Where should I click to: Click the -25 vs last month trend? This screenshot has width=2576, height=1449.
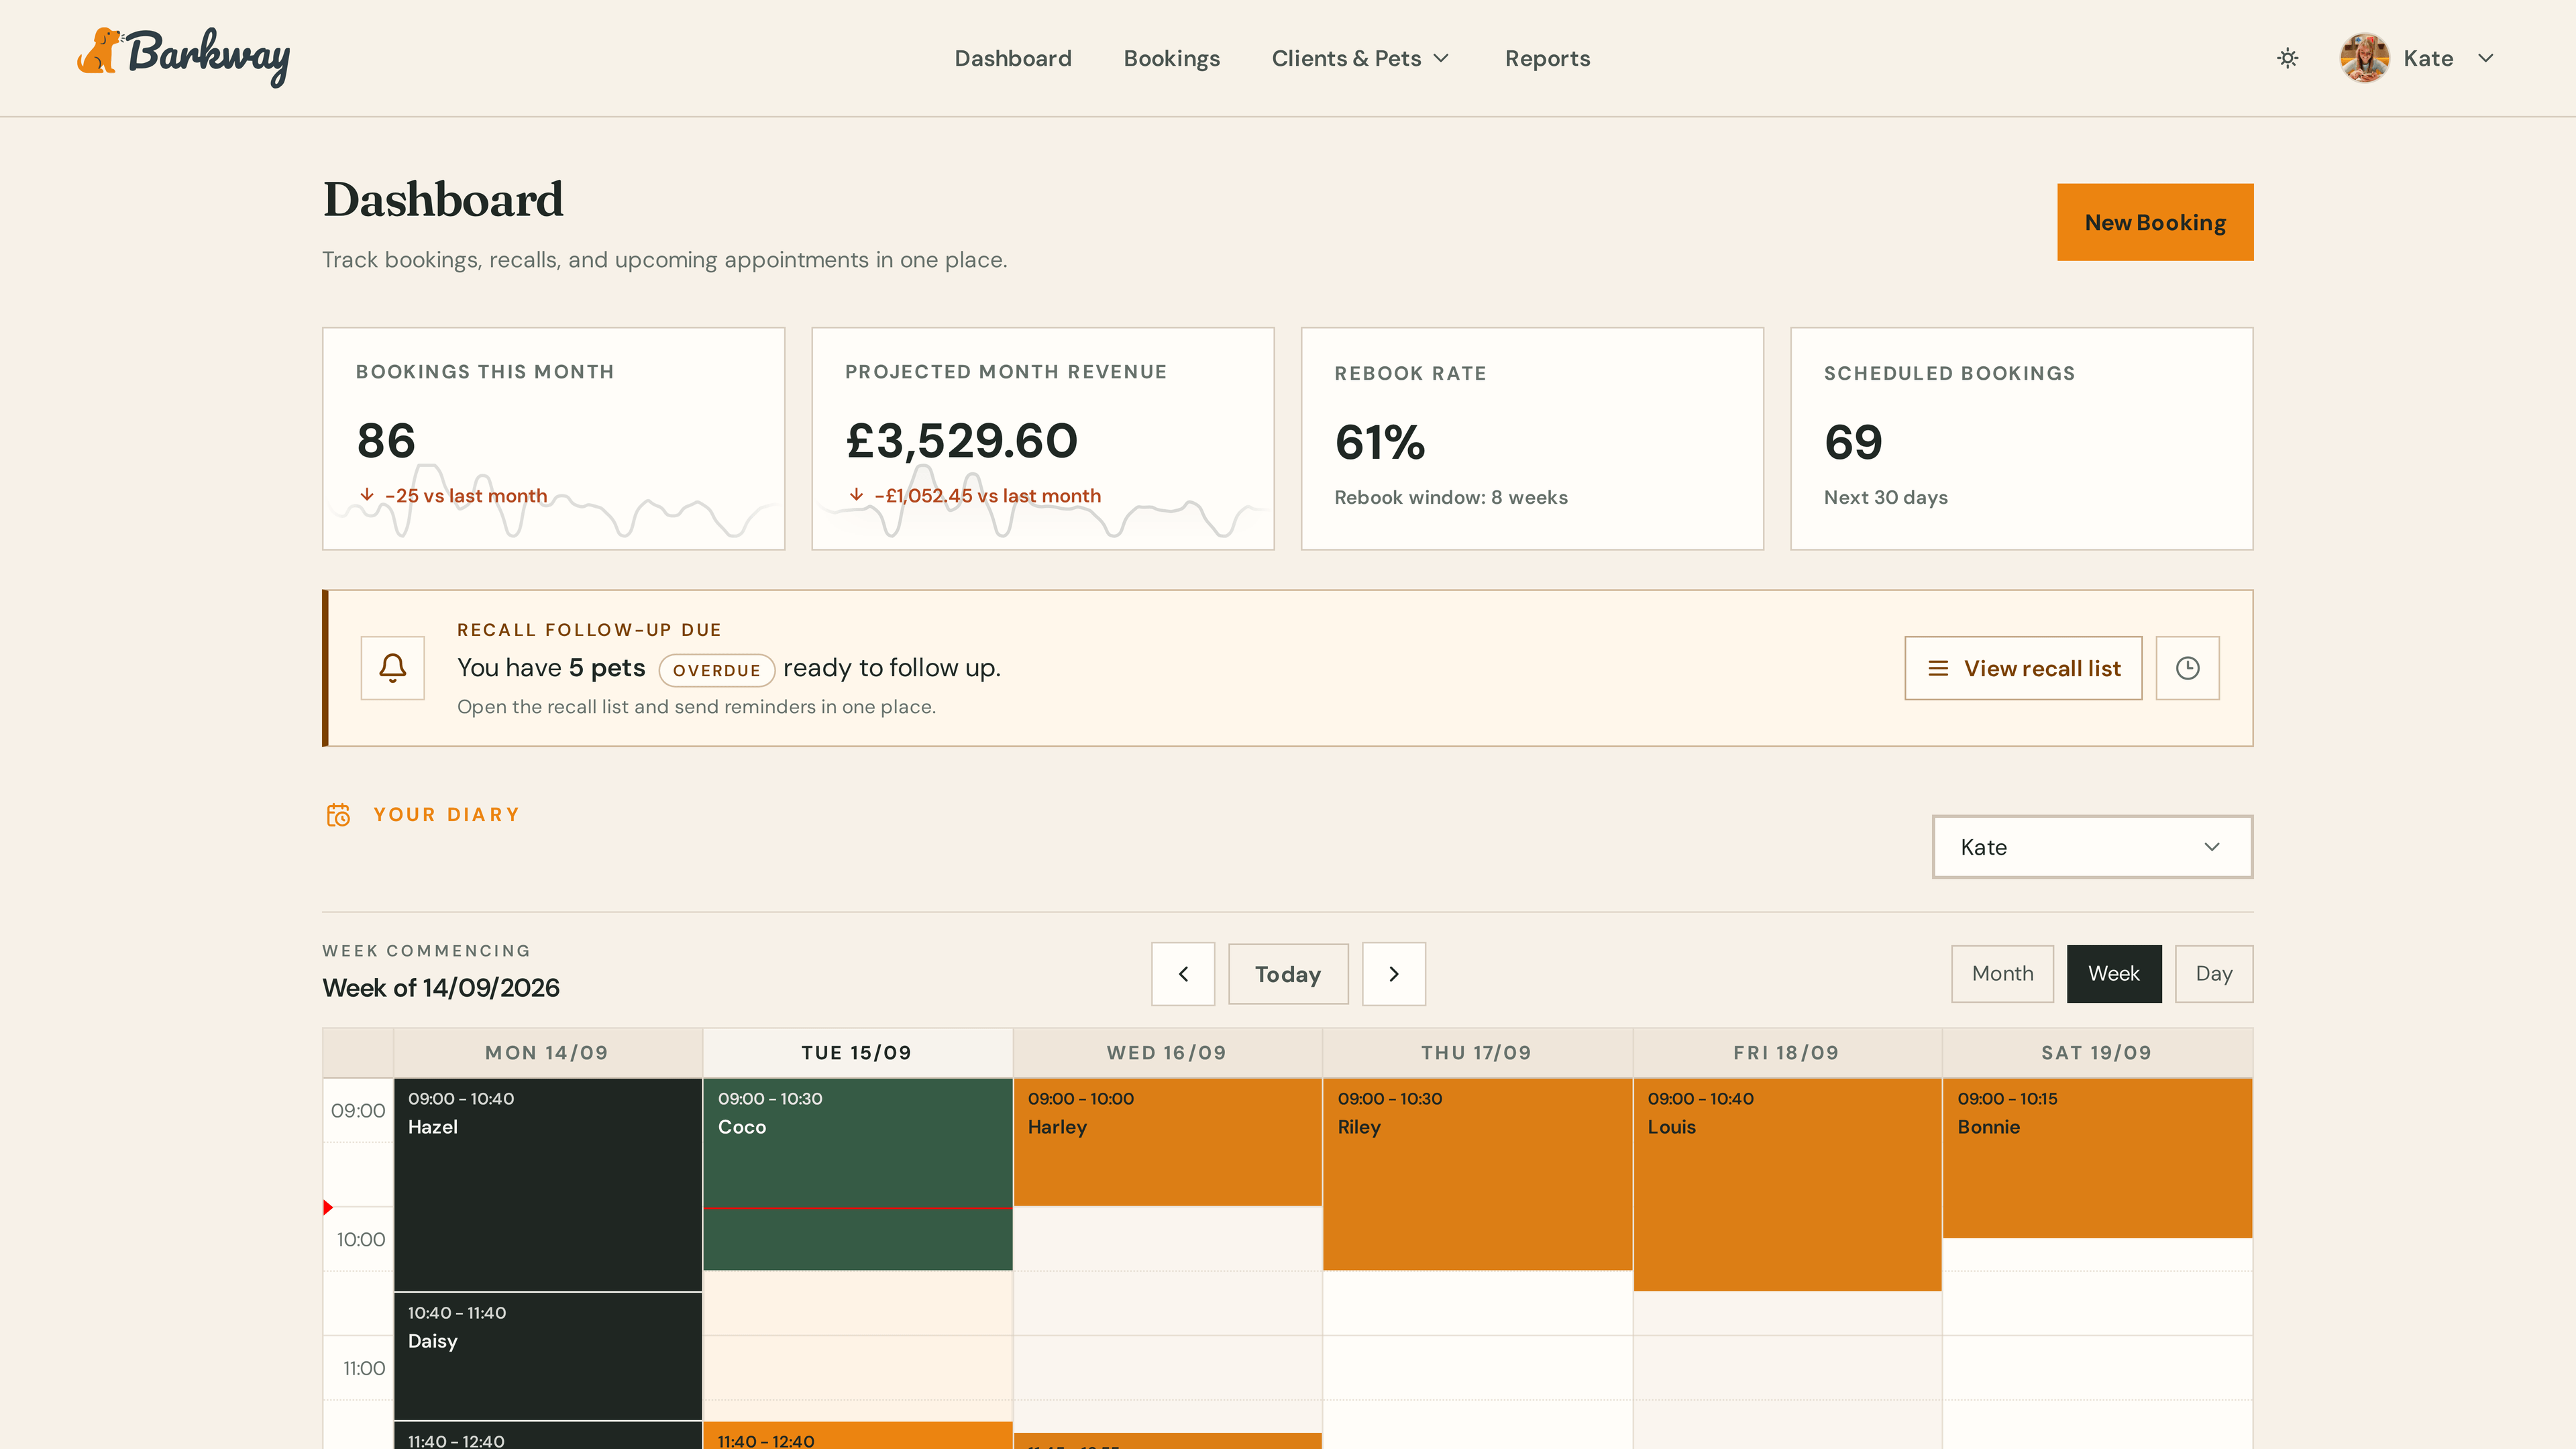pyautogui.click(x=453, y=496)
